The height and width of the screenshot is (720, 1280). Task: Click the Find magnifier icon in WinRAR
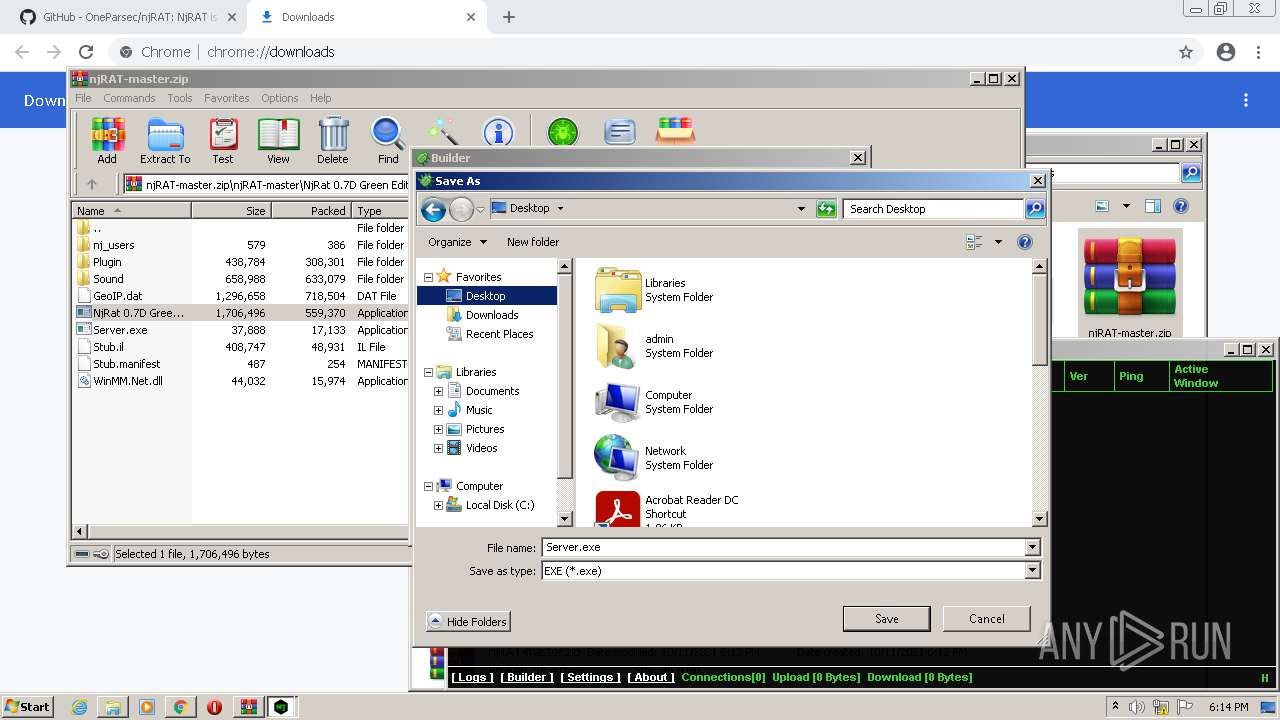[x=388, y=140]
